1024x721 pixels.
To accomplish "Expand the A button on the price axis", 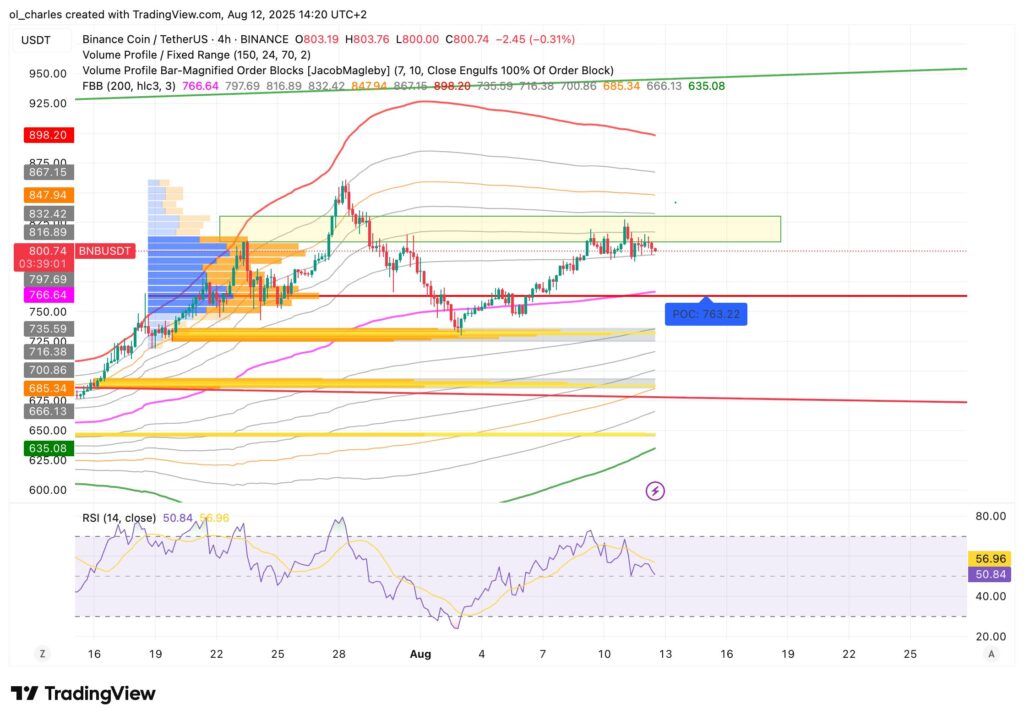I will [991, 652].
